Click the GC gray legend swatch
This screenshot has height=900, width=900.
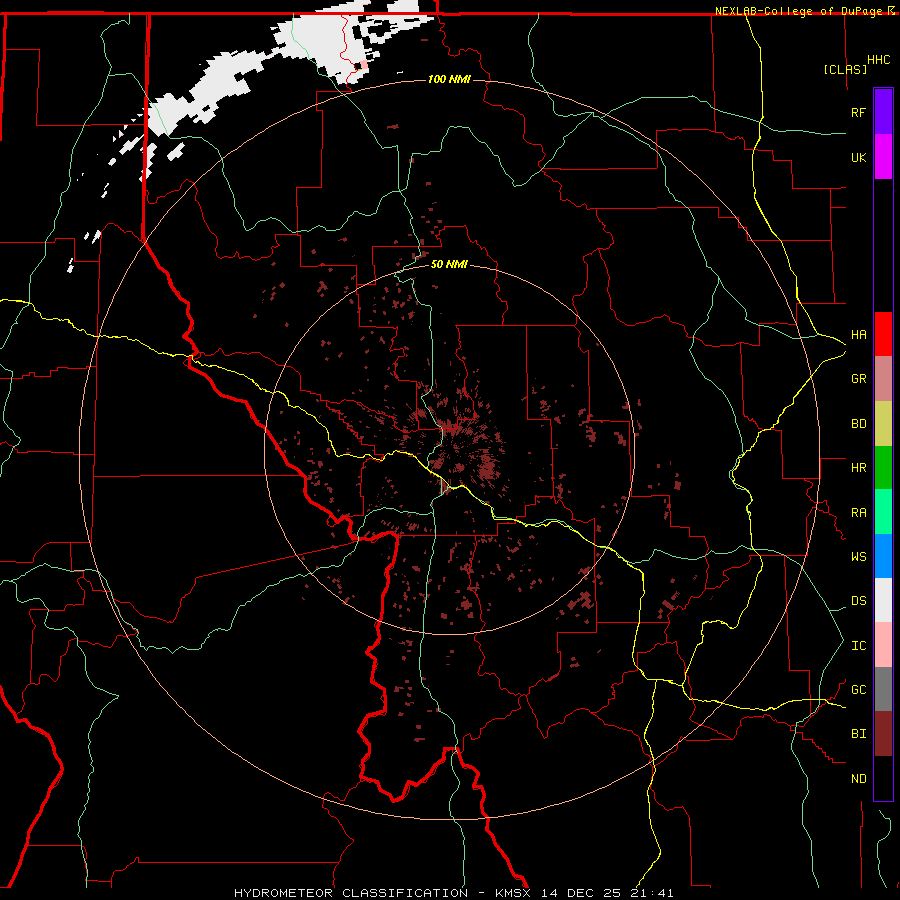883,689
